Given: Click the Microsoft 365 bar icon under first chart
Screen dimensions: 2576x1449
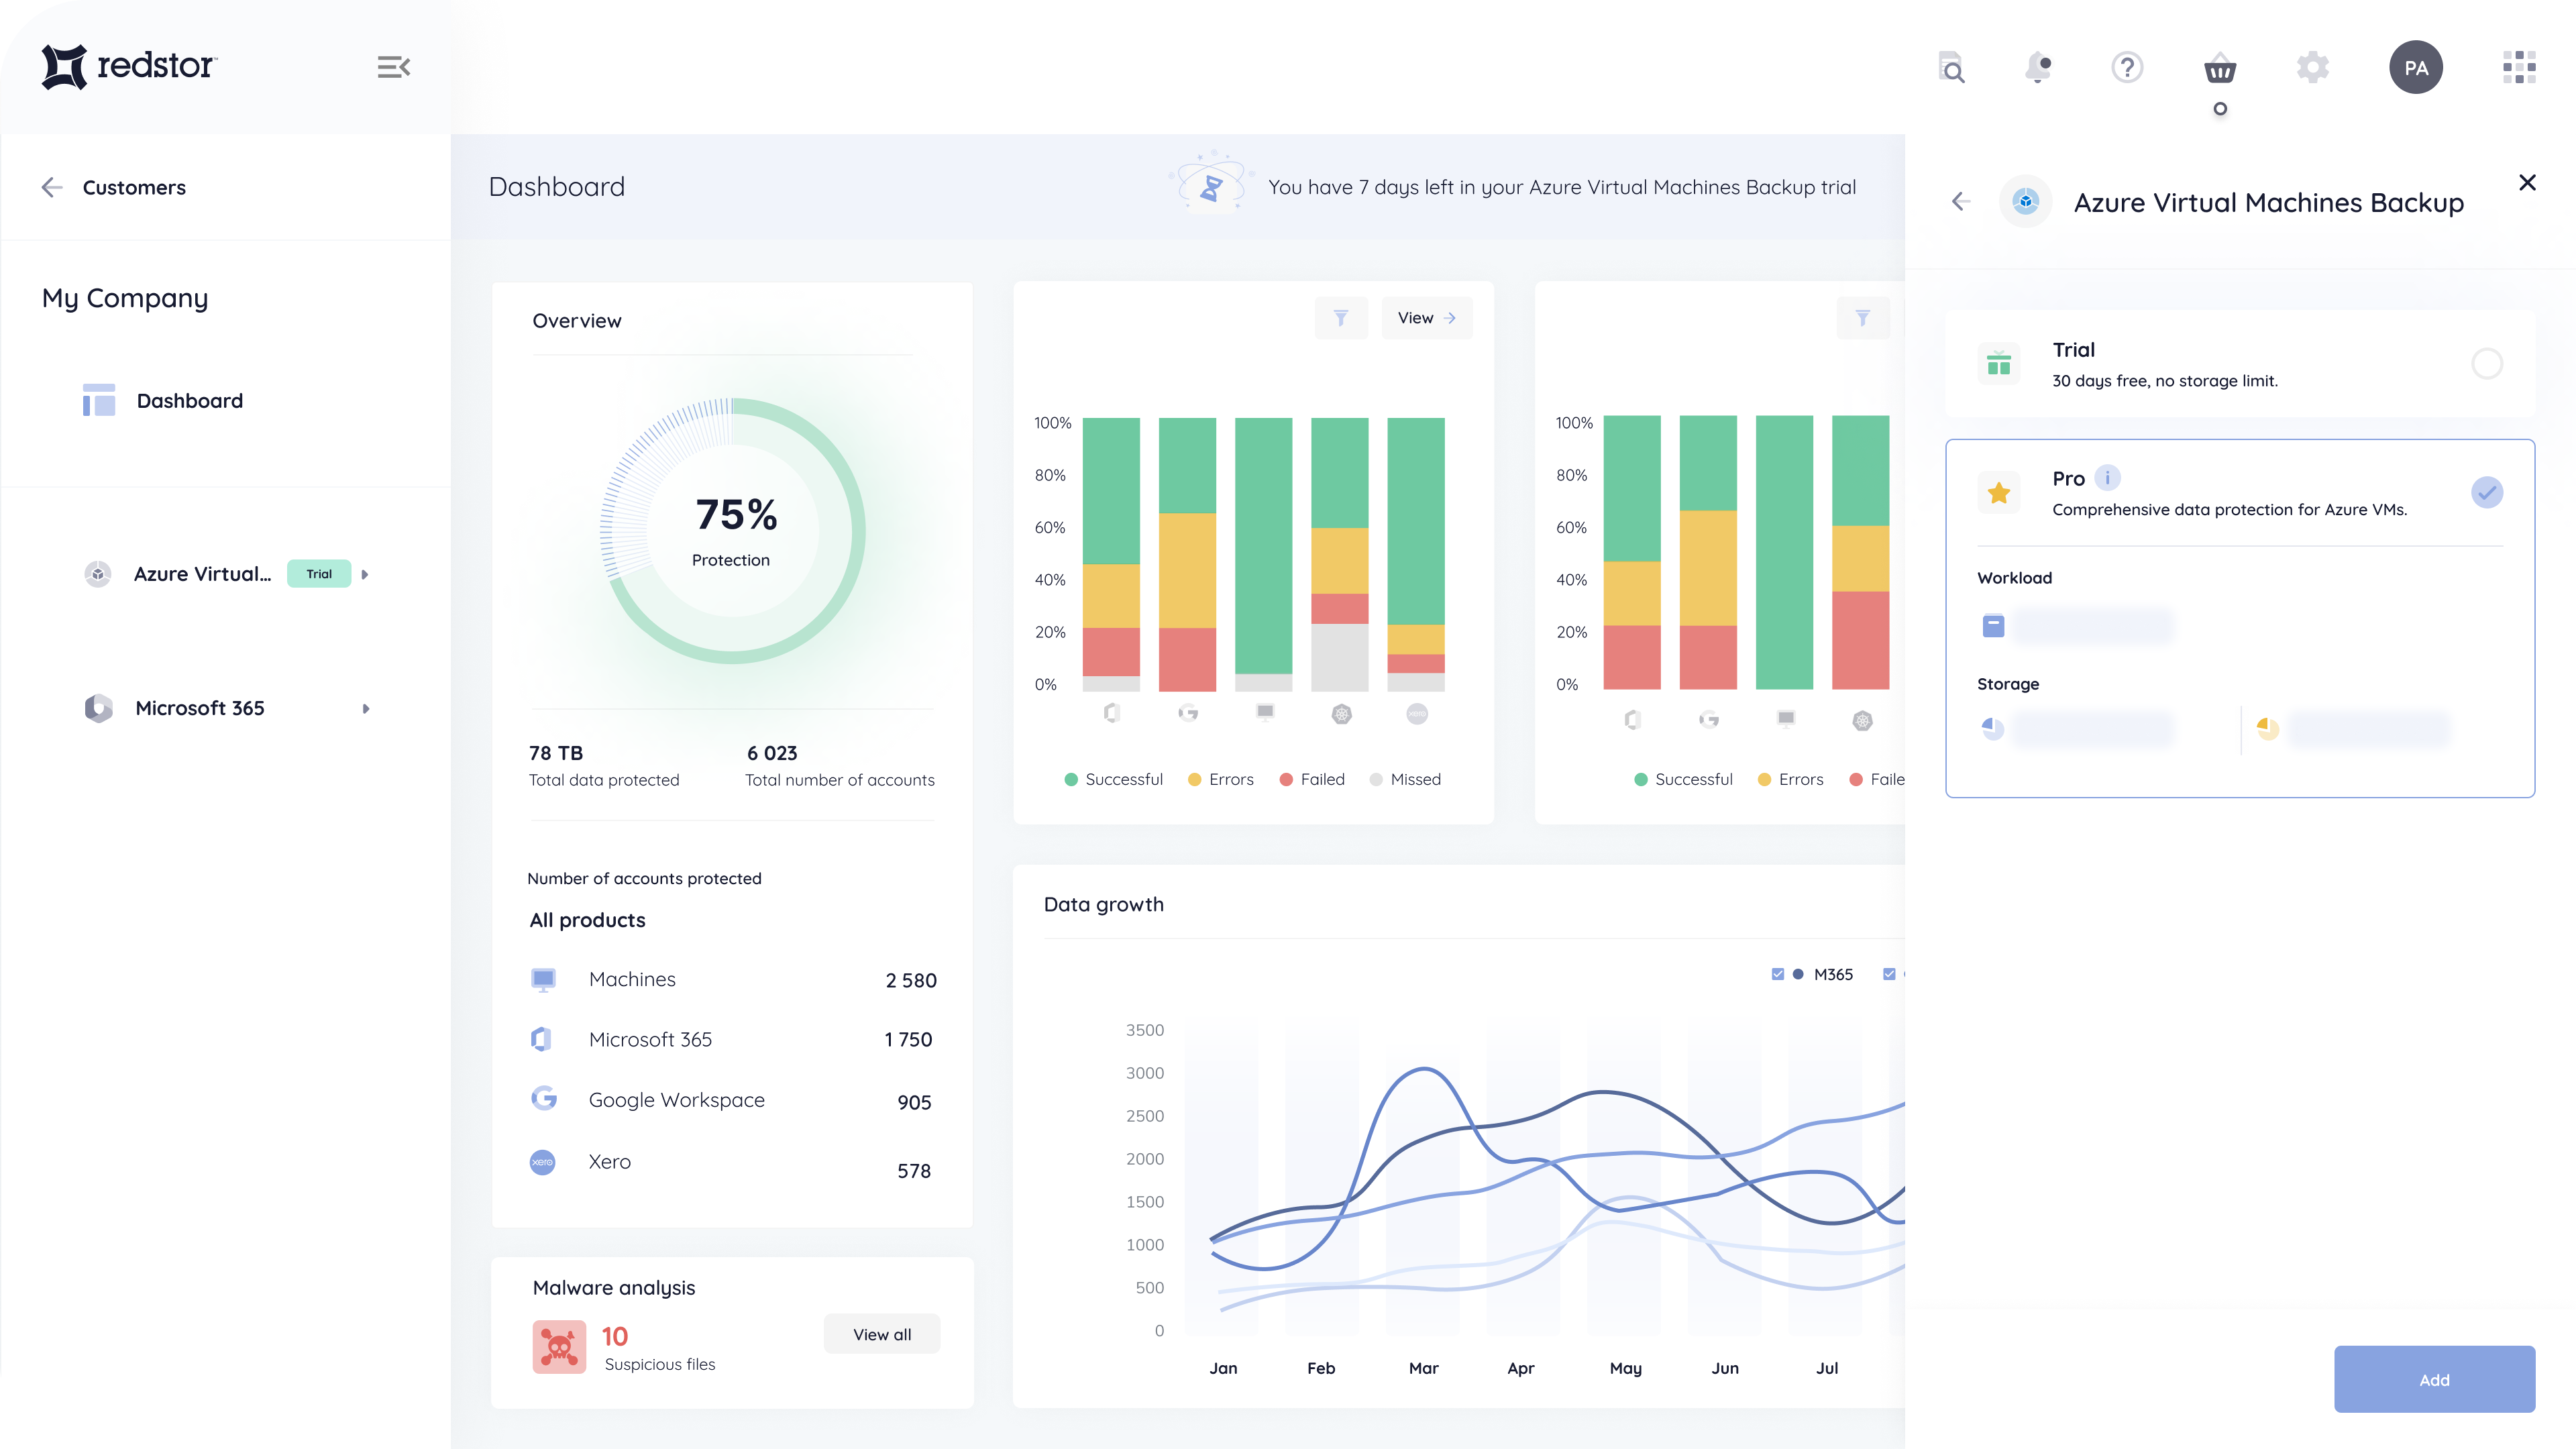Looking at the screenshot, I should pyautogui.click(x=1112, y=713).
